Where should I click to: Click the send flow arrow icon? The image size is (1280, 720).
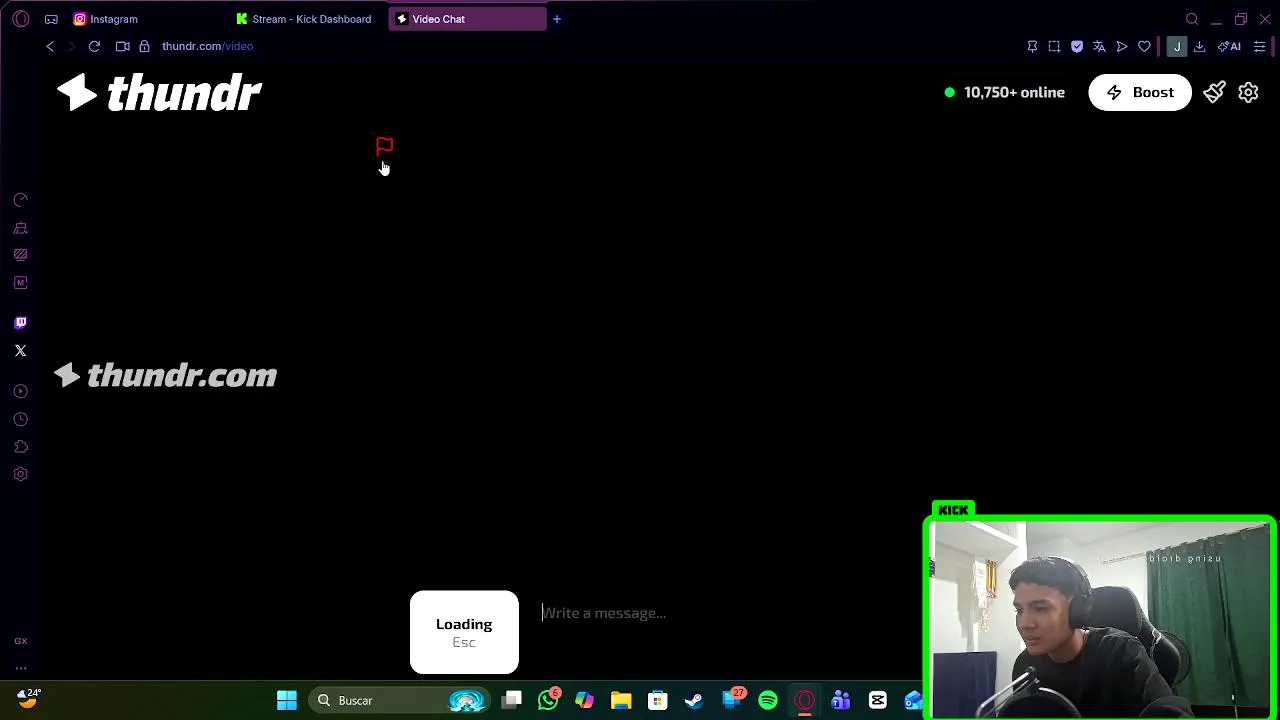pyautogui.click(x=1122, y=46)
